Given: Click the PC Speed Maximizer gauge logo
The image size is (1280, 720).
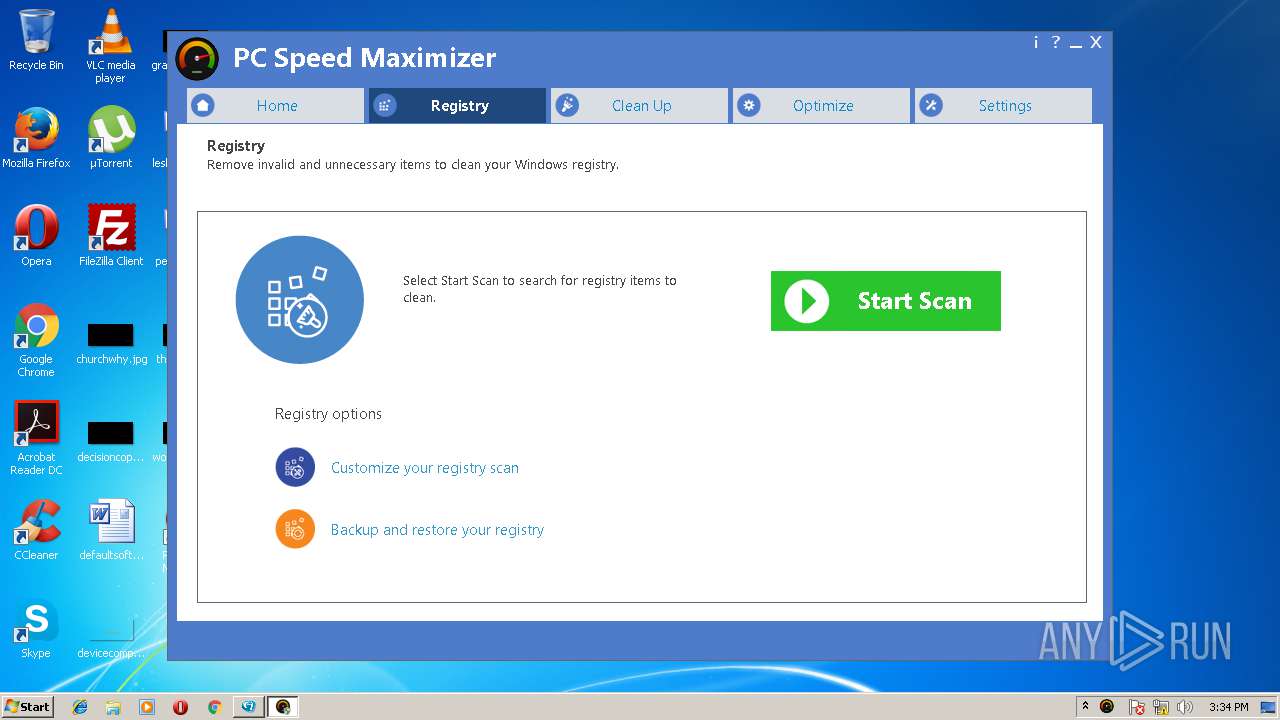Looking at the screenshot, I should pos(196,59).
